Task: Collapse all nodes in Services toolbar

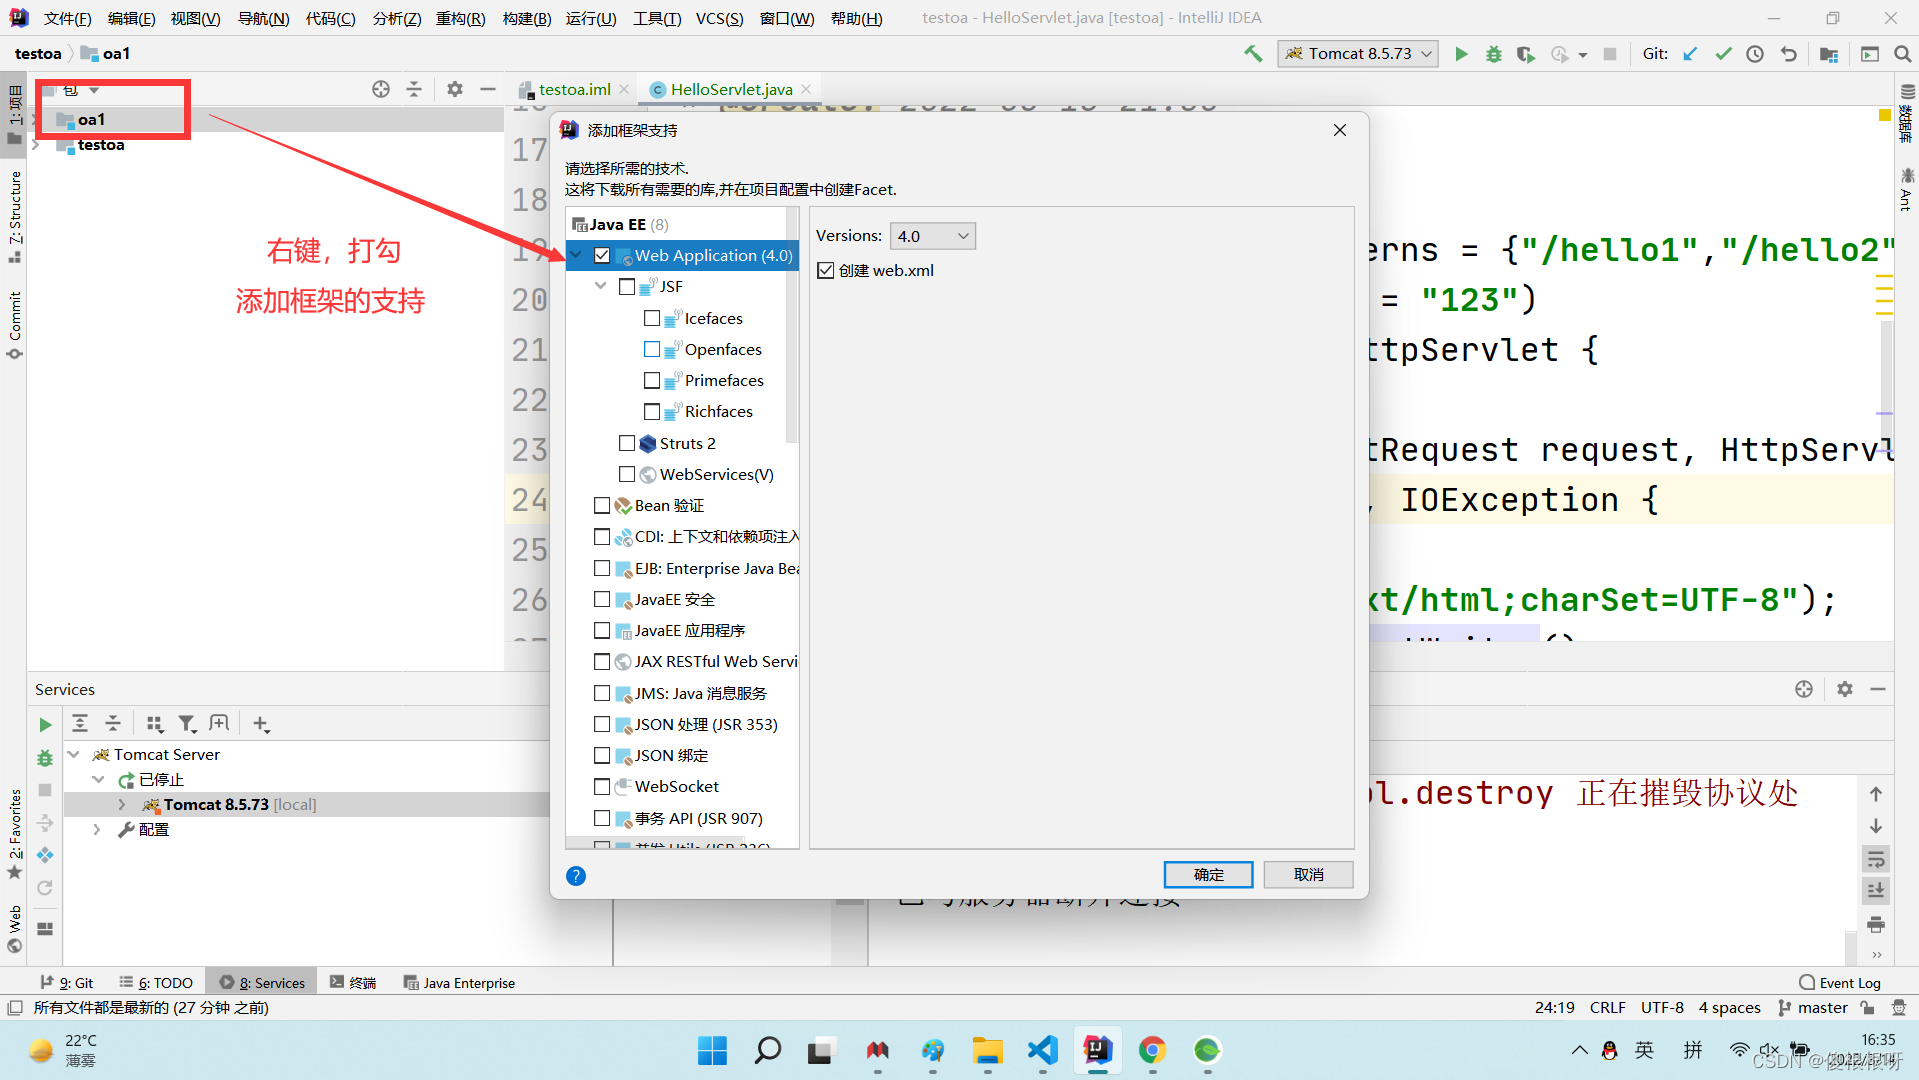Action: click(113, 723)
